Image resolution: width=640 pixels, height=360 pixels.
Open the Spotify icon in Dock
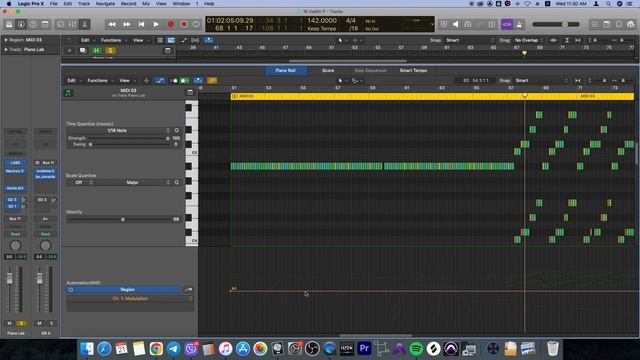(x=416, y=349)
